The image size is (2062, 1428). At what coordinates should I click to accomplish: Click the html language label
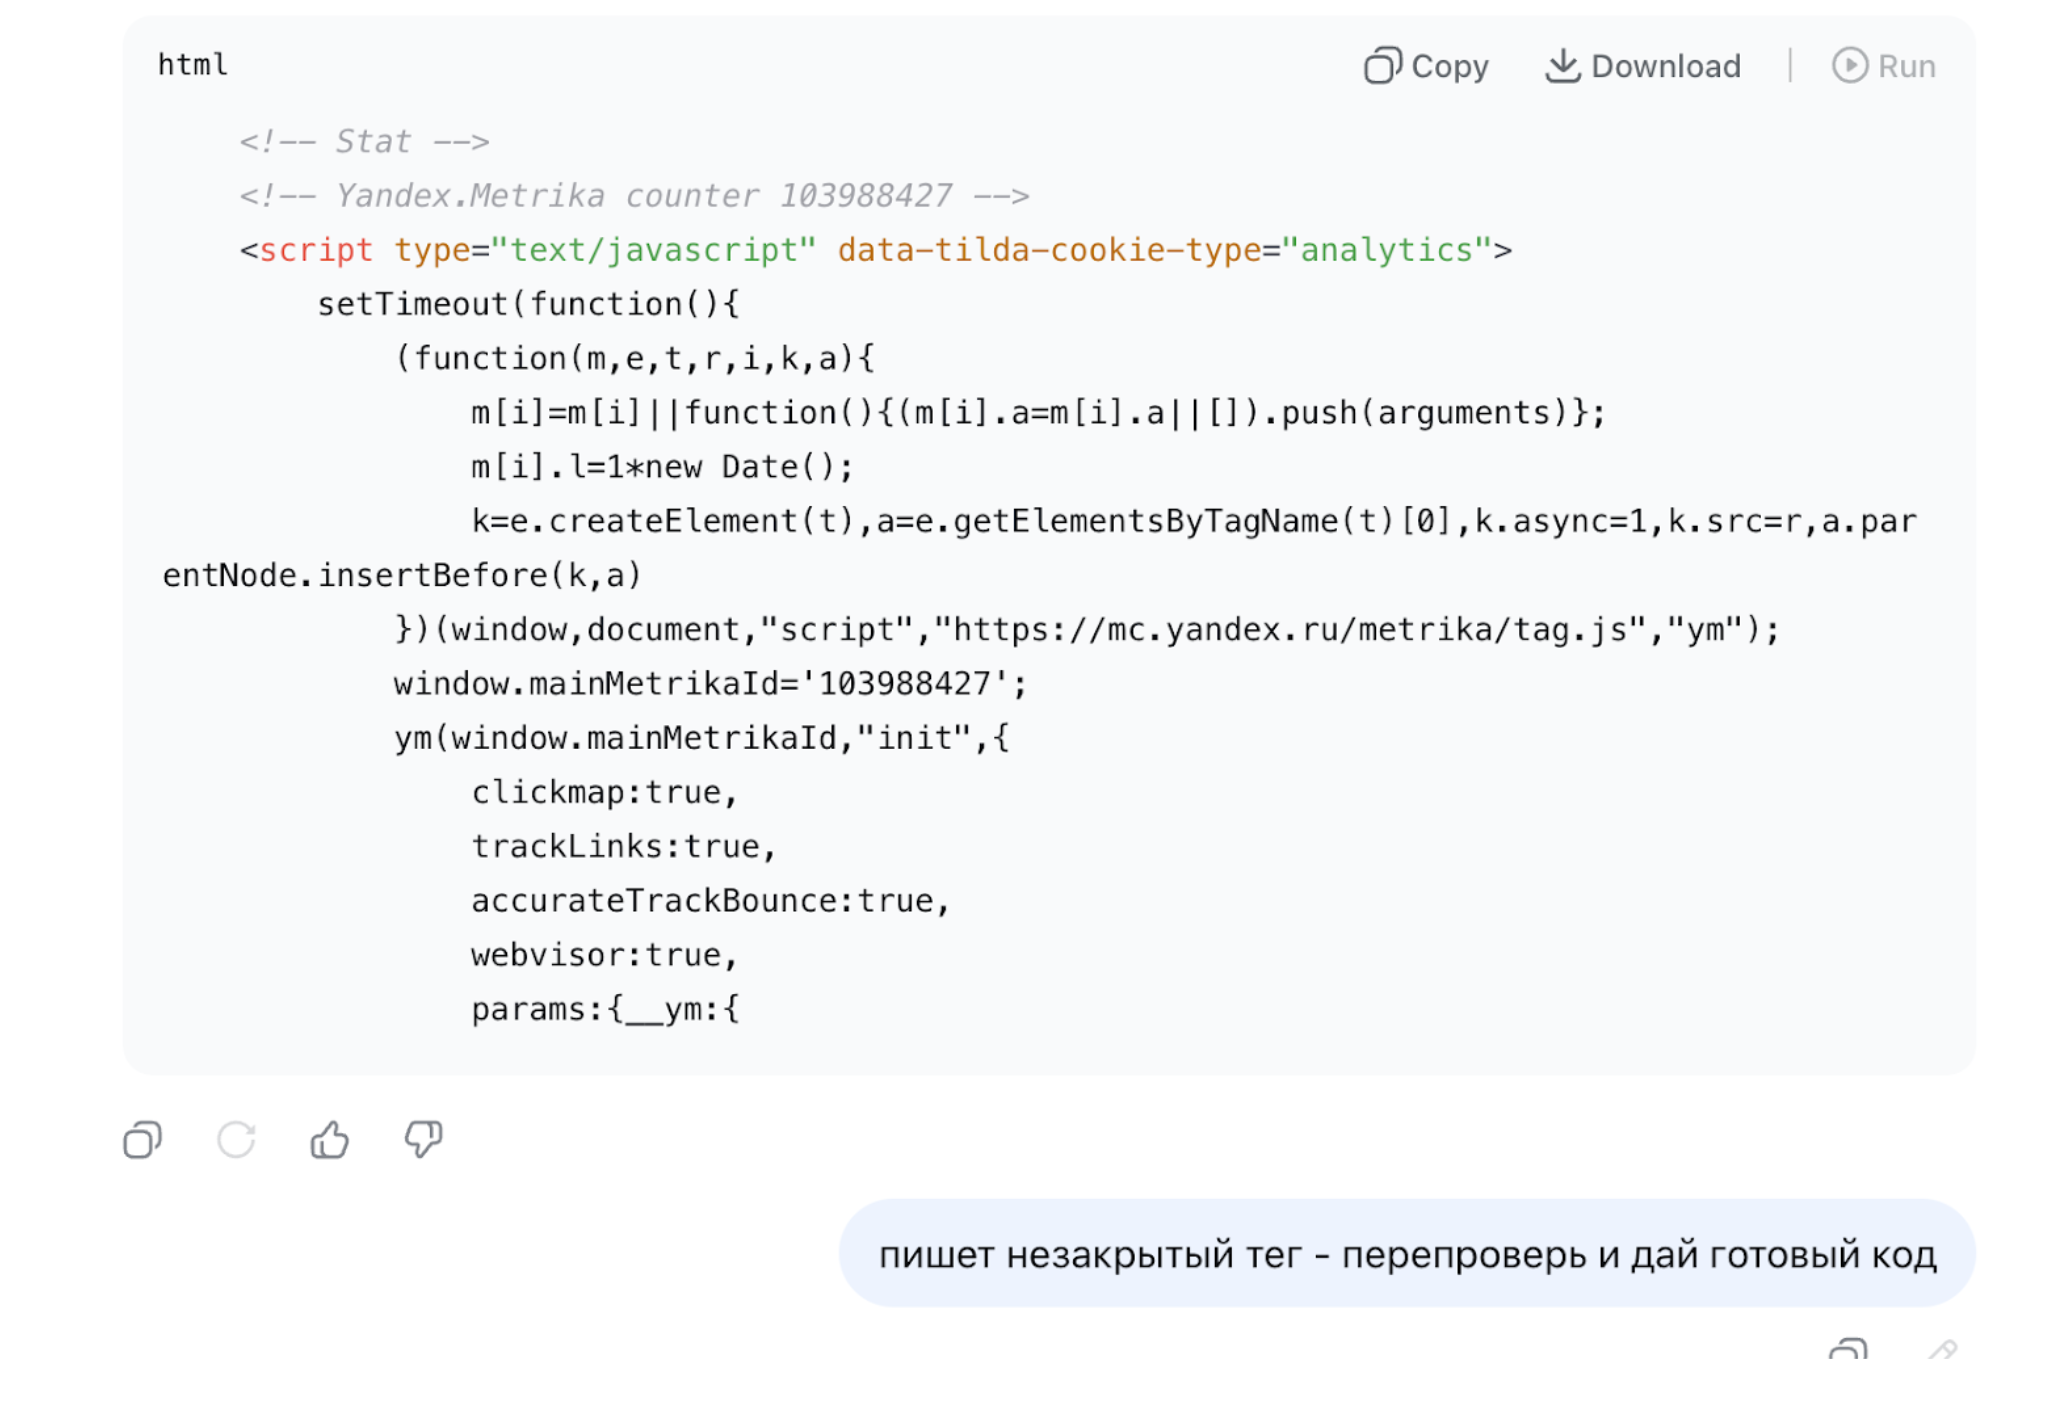193,65
